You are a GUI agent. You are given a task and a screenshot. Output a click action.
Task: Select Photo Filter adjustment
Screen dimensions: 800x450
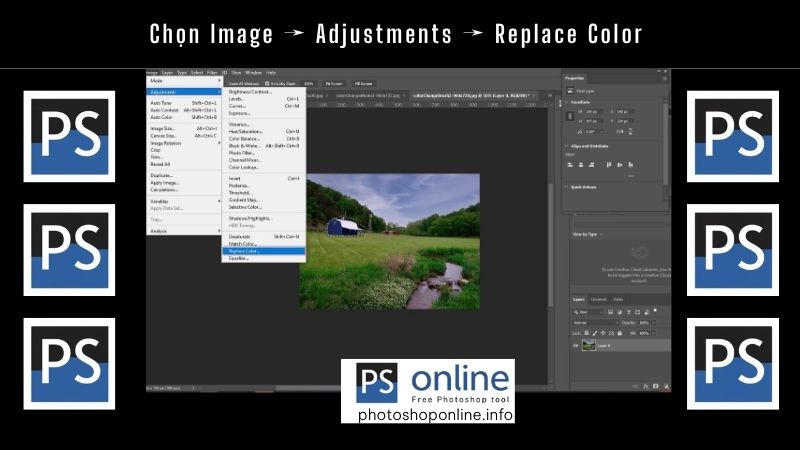264,153
